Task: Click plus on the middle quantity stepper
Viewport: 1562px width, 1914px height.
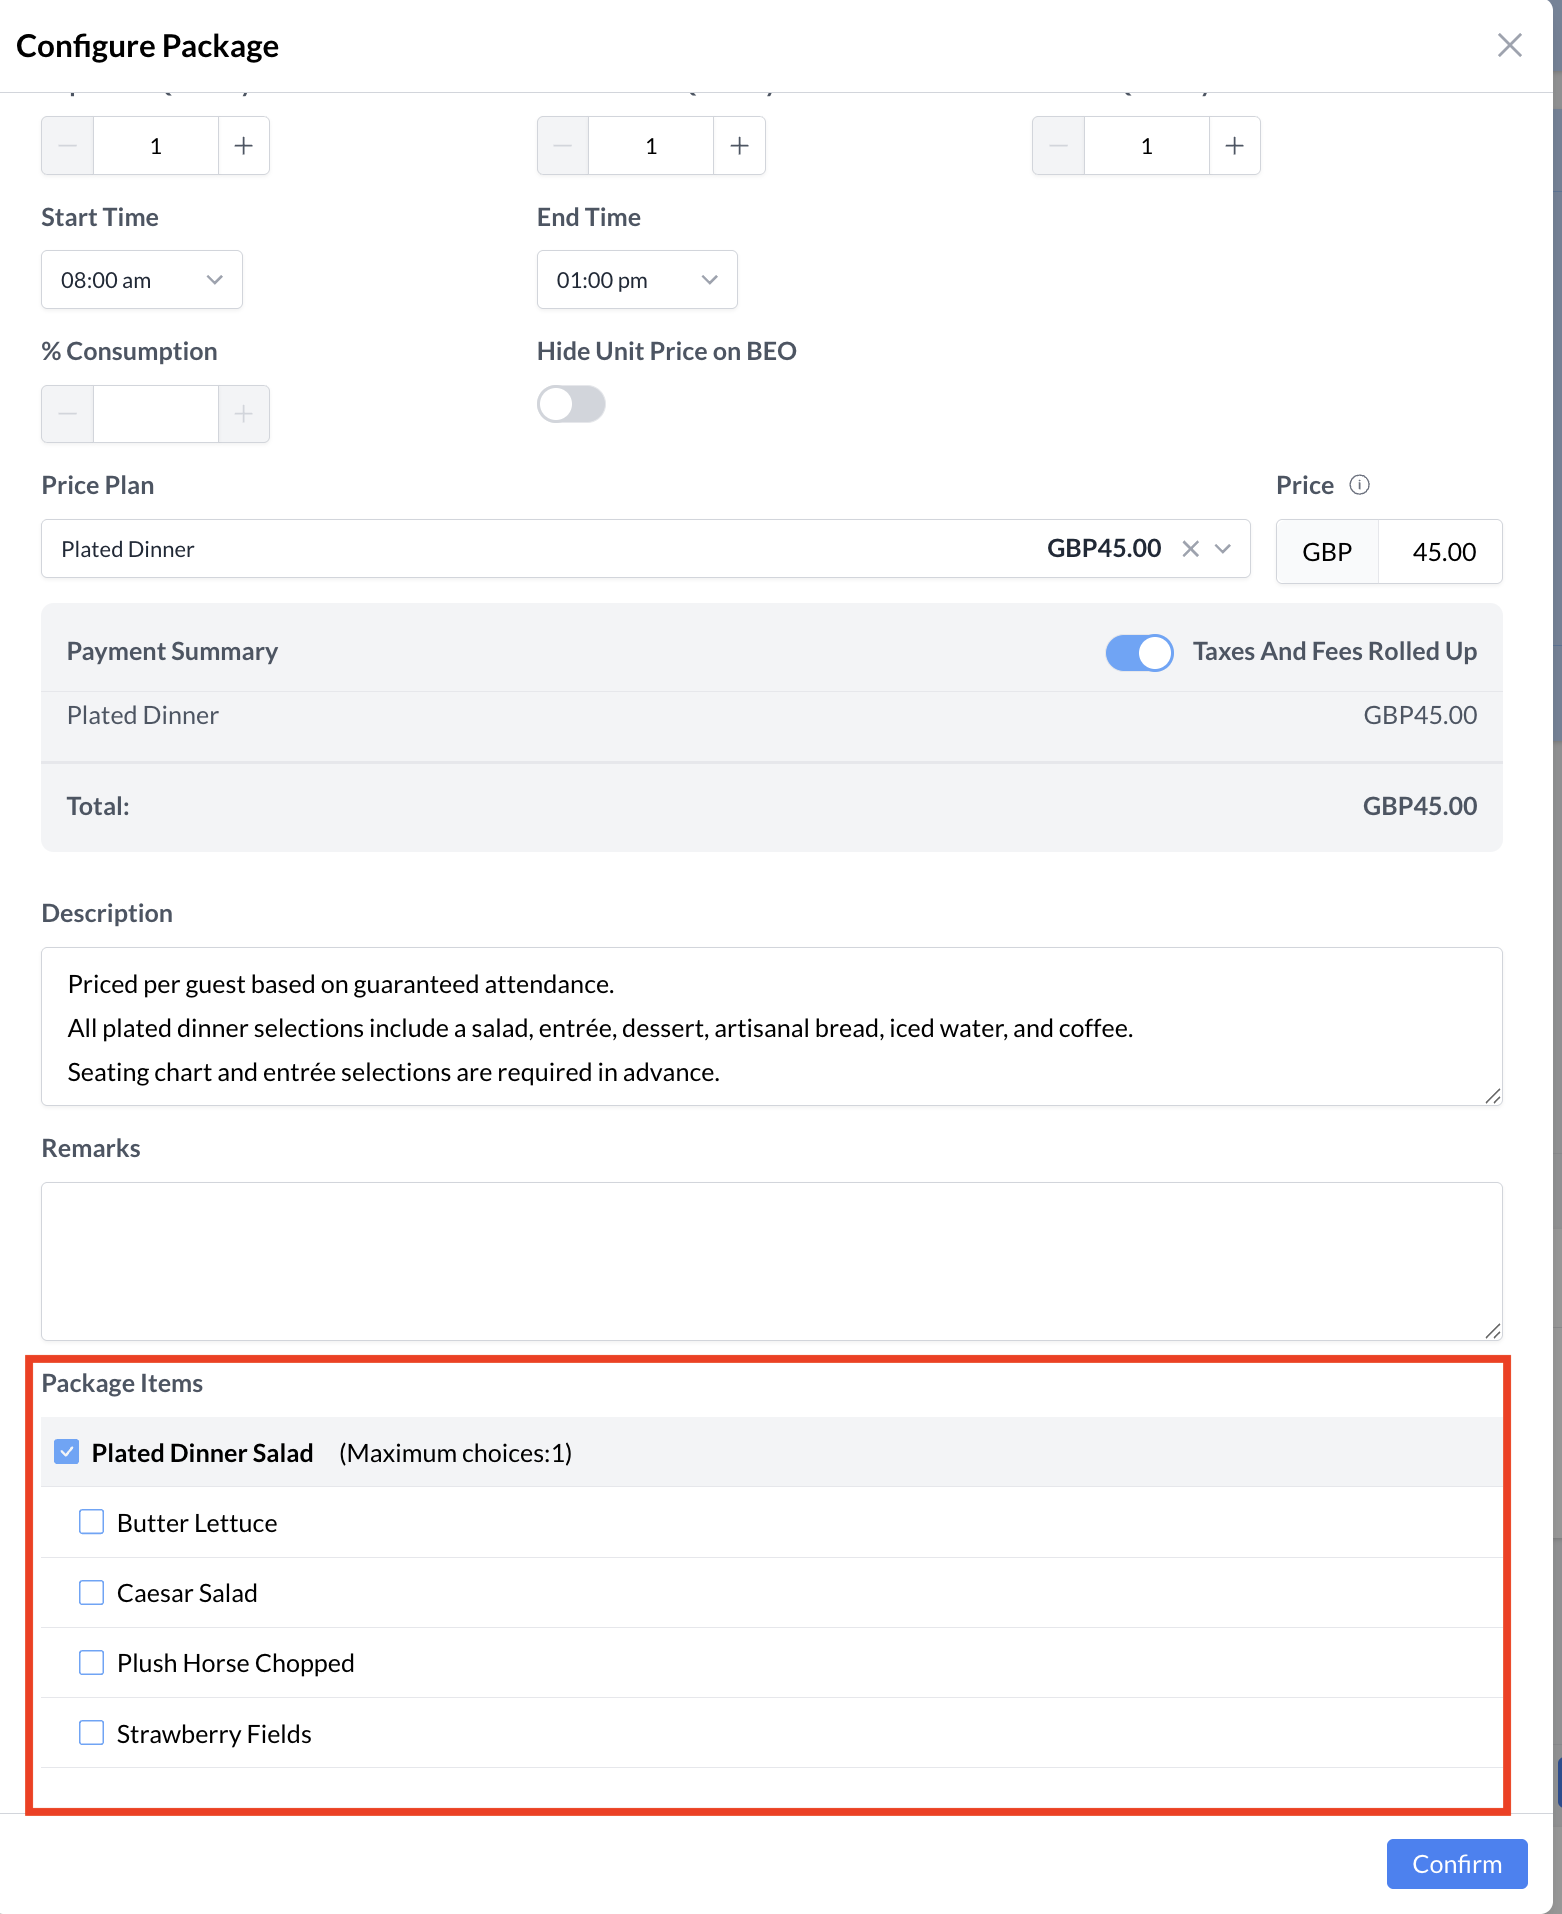Action: click(x=739, y=146)
